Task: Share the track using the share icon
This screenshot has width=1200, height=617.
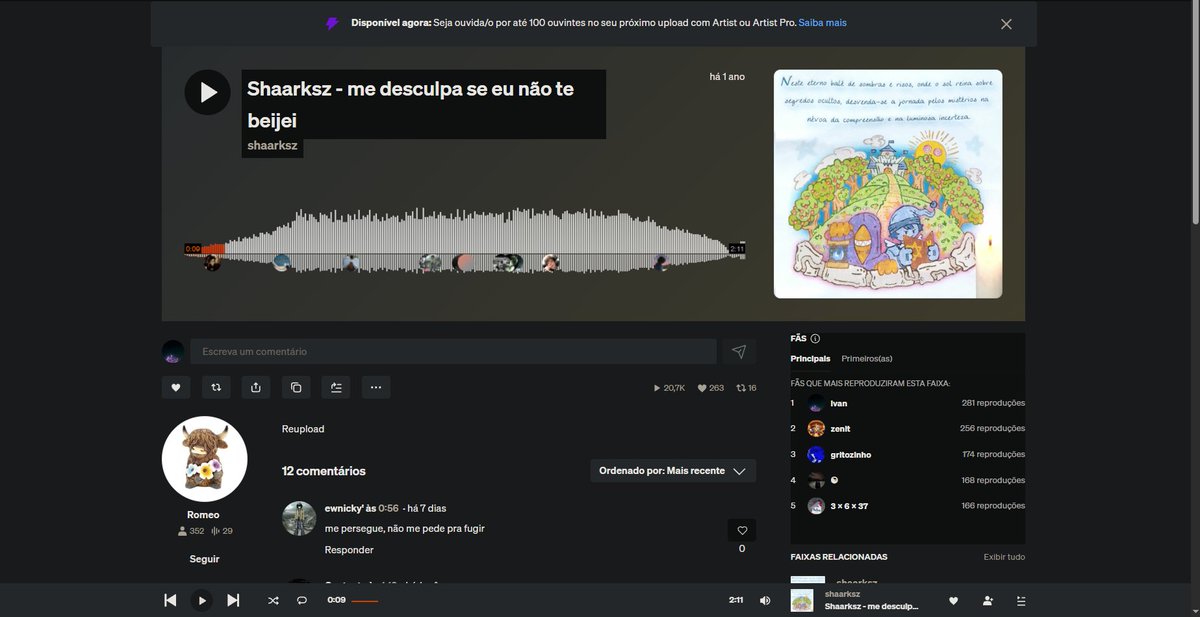Action: tap(256, 387)
